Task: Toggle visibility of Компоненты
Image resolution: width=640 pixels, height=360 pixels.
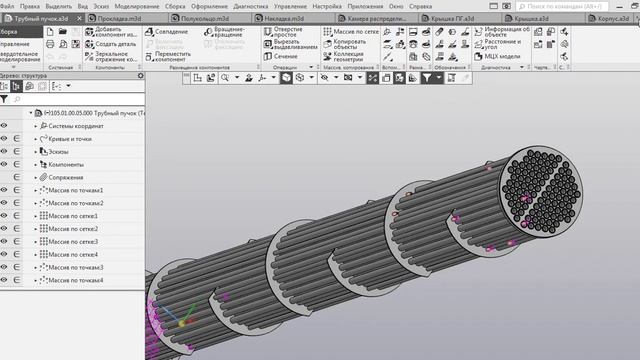Action: (4, 164)
